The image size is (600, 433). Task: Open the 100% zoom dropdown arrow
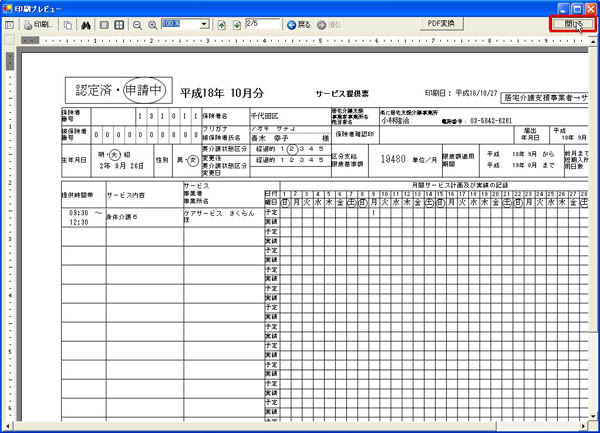(204, 24)
